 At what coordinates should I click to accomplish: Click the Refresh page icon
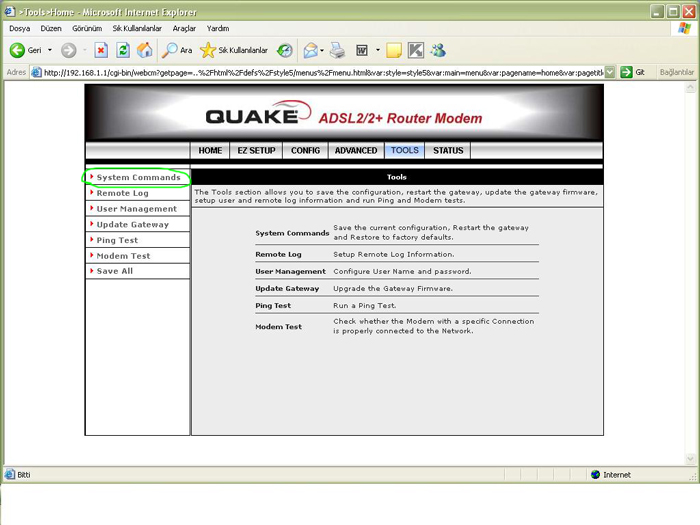123,50
